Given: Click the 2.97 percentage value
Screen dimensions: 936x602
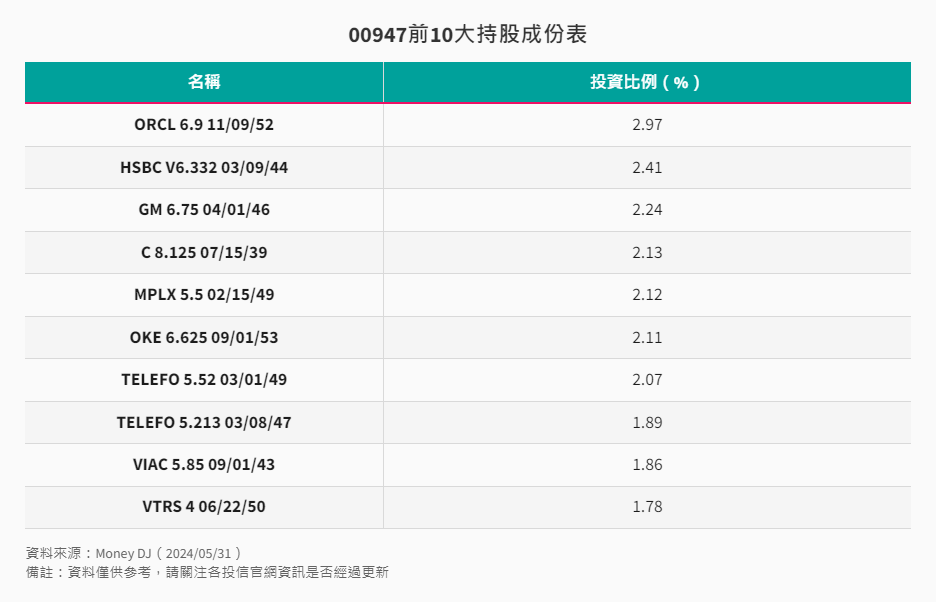Looking at the screenshot, I should [647, 125].
